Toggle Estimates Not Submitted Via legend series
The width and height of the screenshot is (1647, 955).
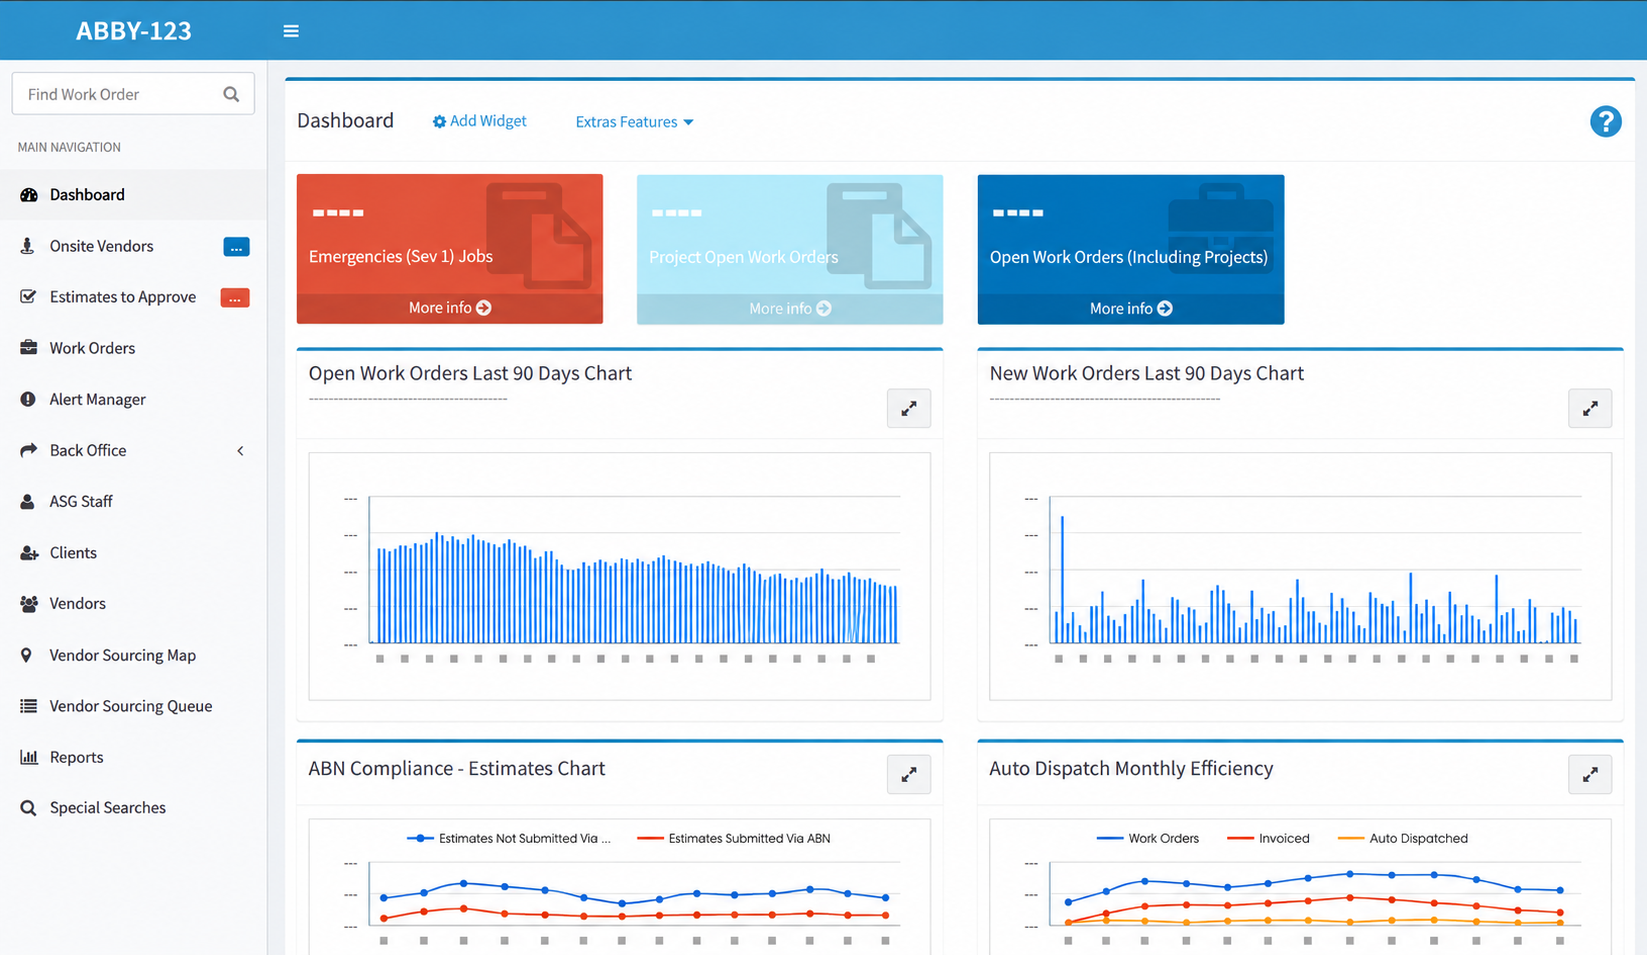coord(509,838)
